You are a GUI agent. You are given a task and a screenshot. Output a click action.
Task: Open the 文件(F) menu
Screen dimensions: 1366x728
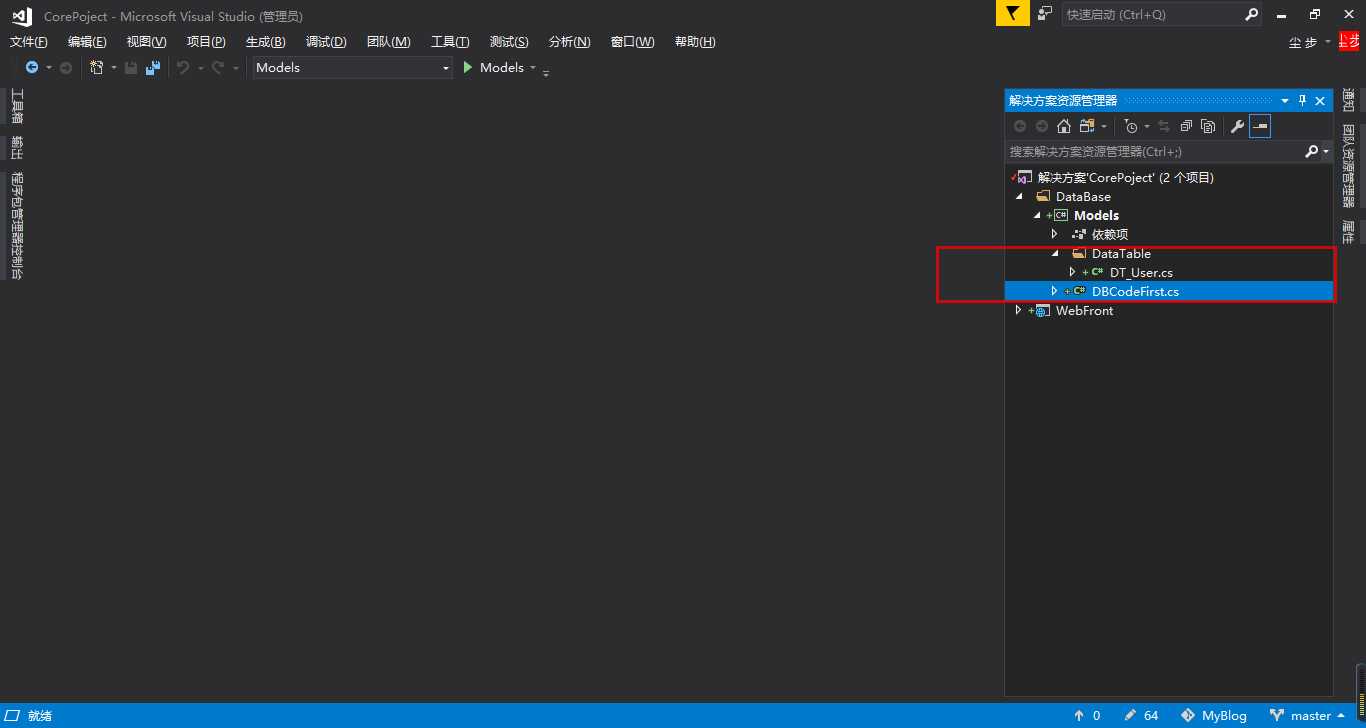pos(28,42)
